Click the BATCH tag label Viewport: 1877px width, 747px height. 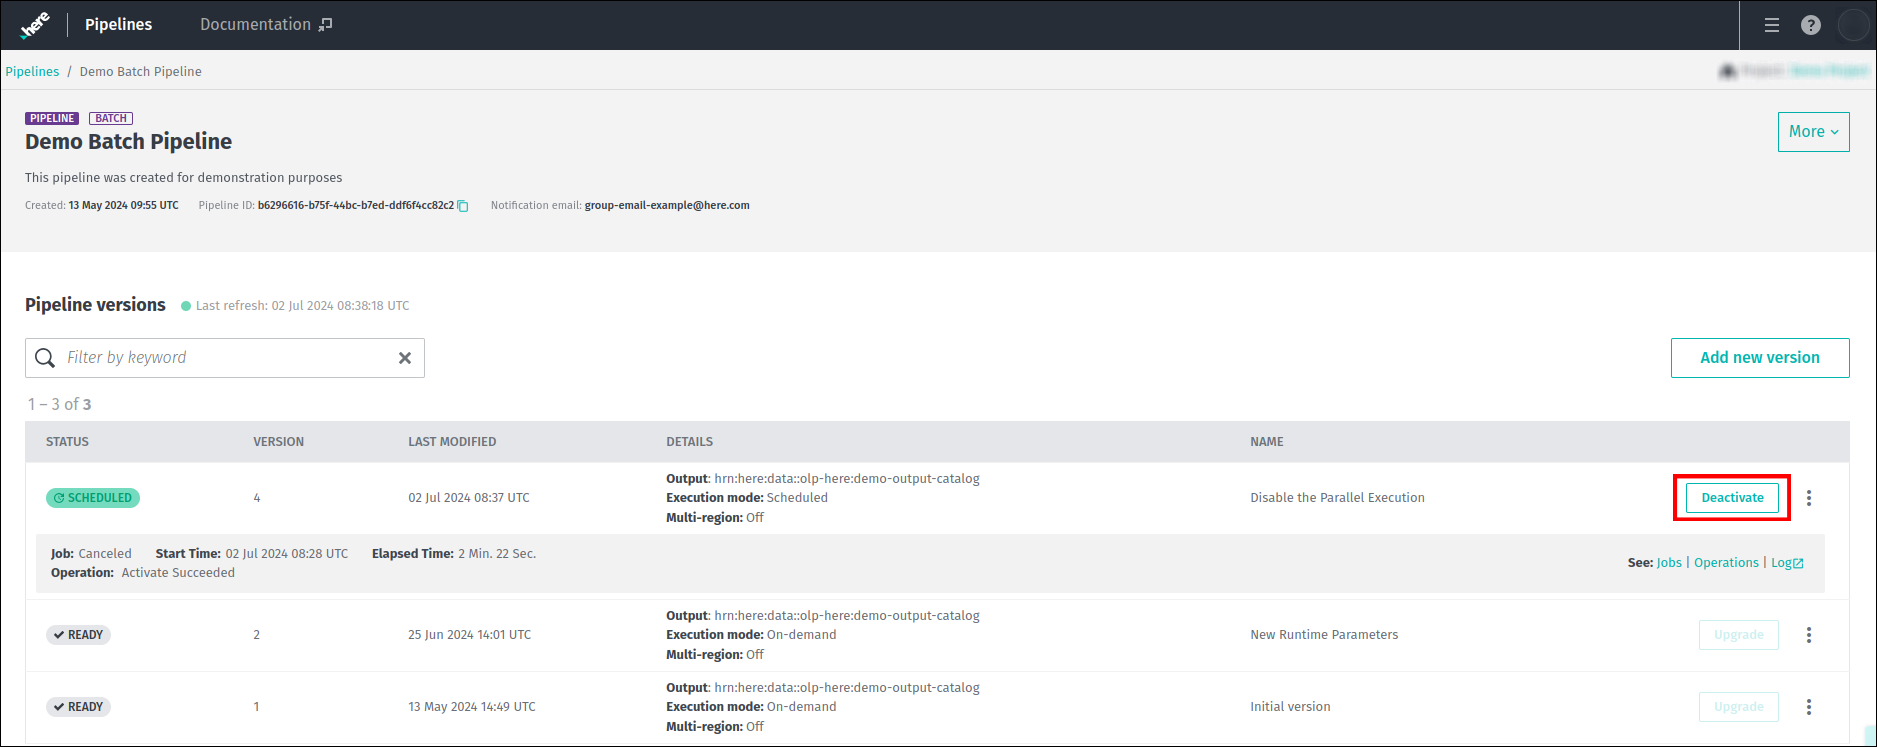[111, 118]
